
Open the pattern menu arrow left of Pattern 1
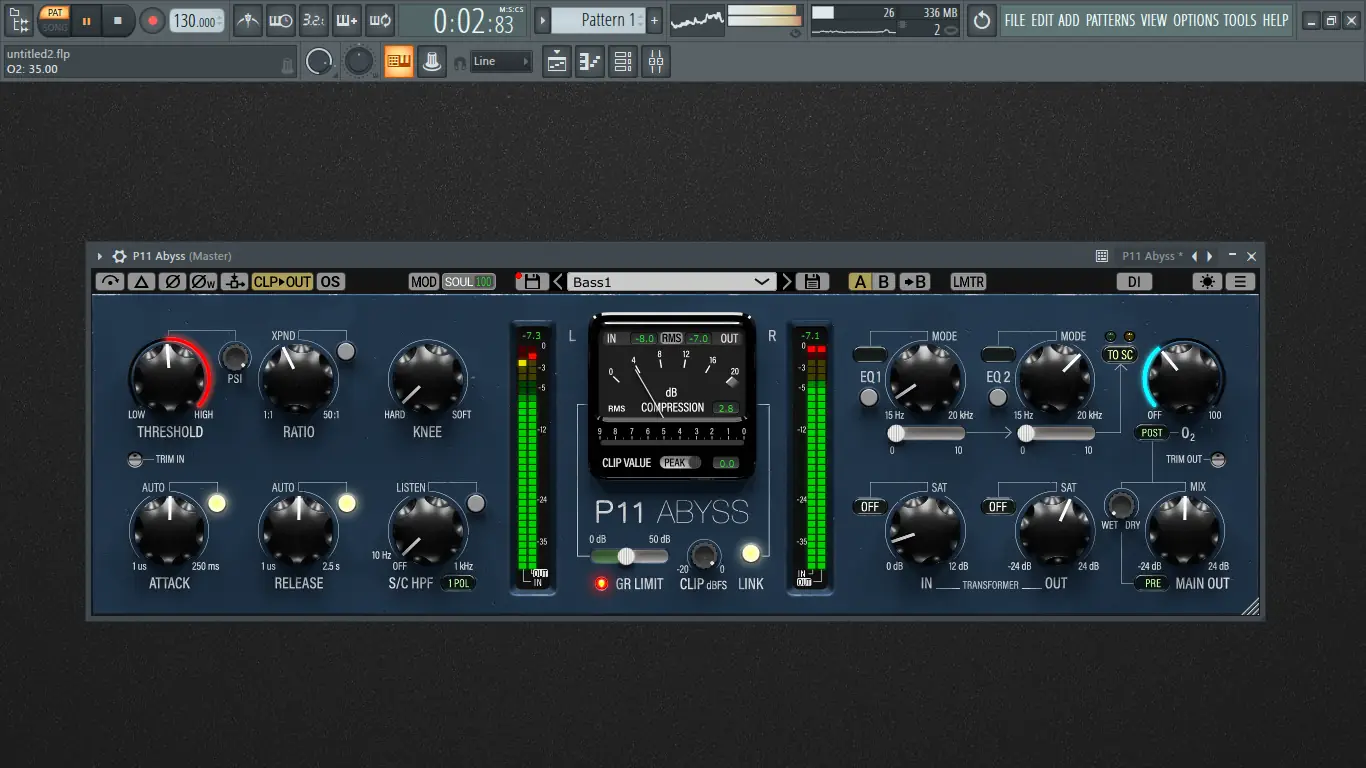tap(542, 20)
